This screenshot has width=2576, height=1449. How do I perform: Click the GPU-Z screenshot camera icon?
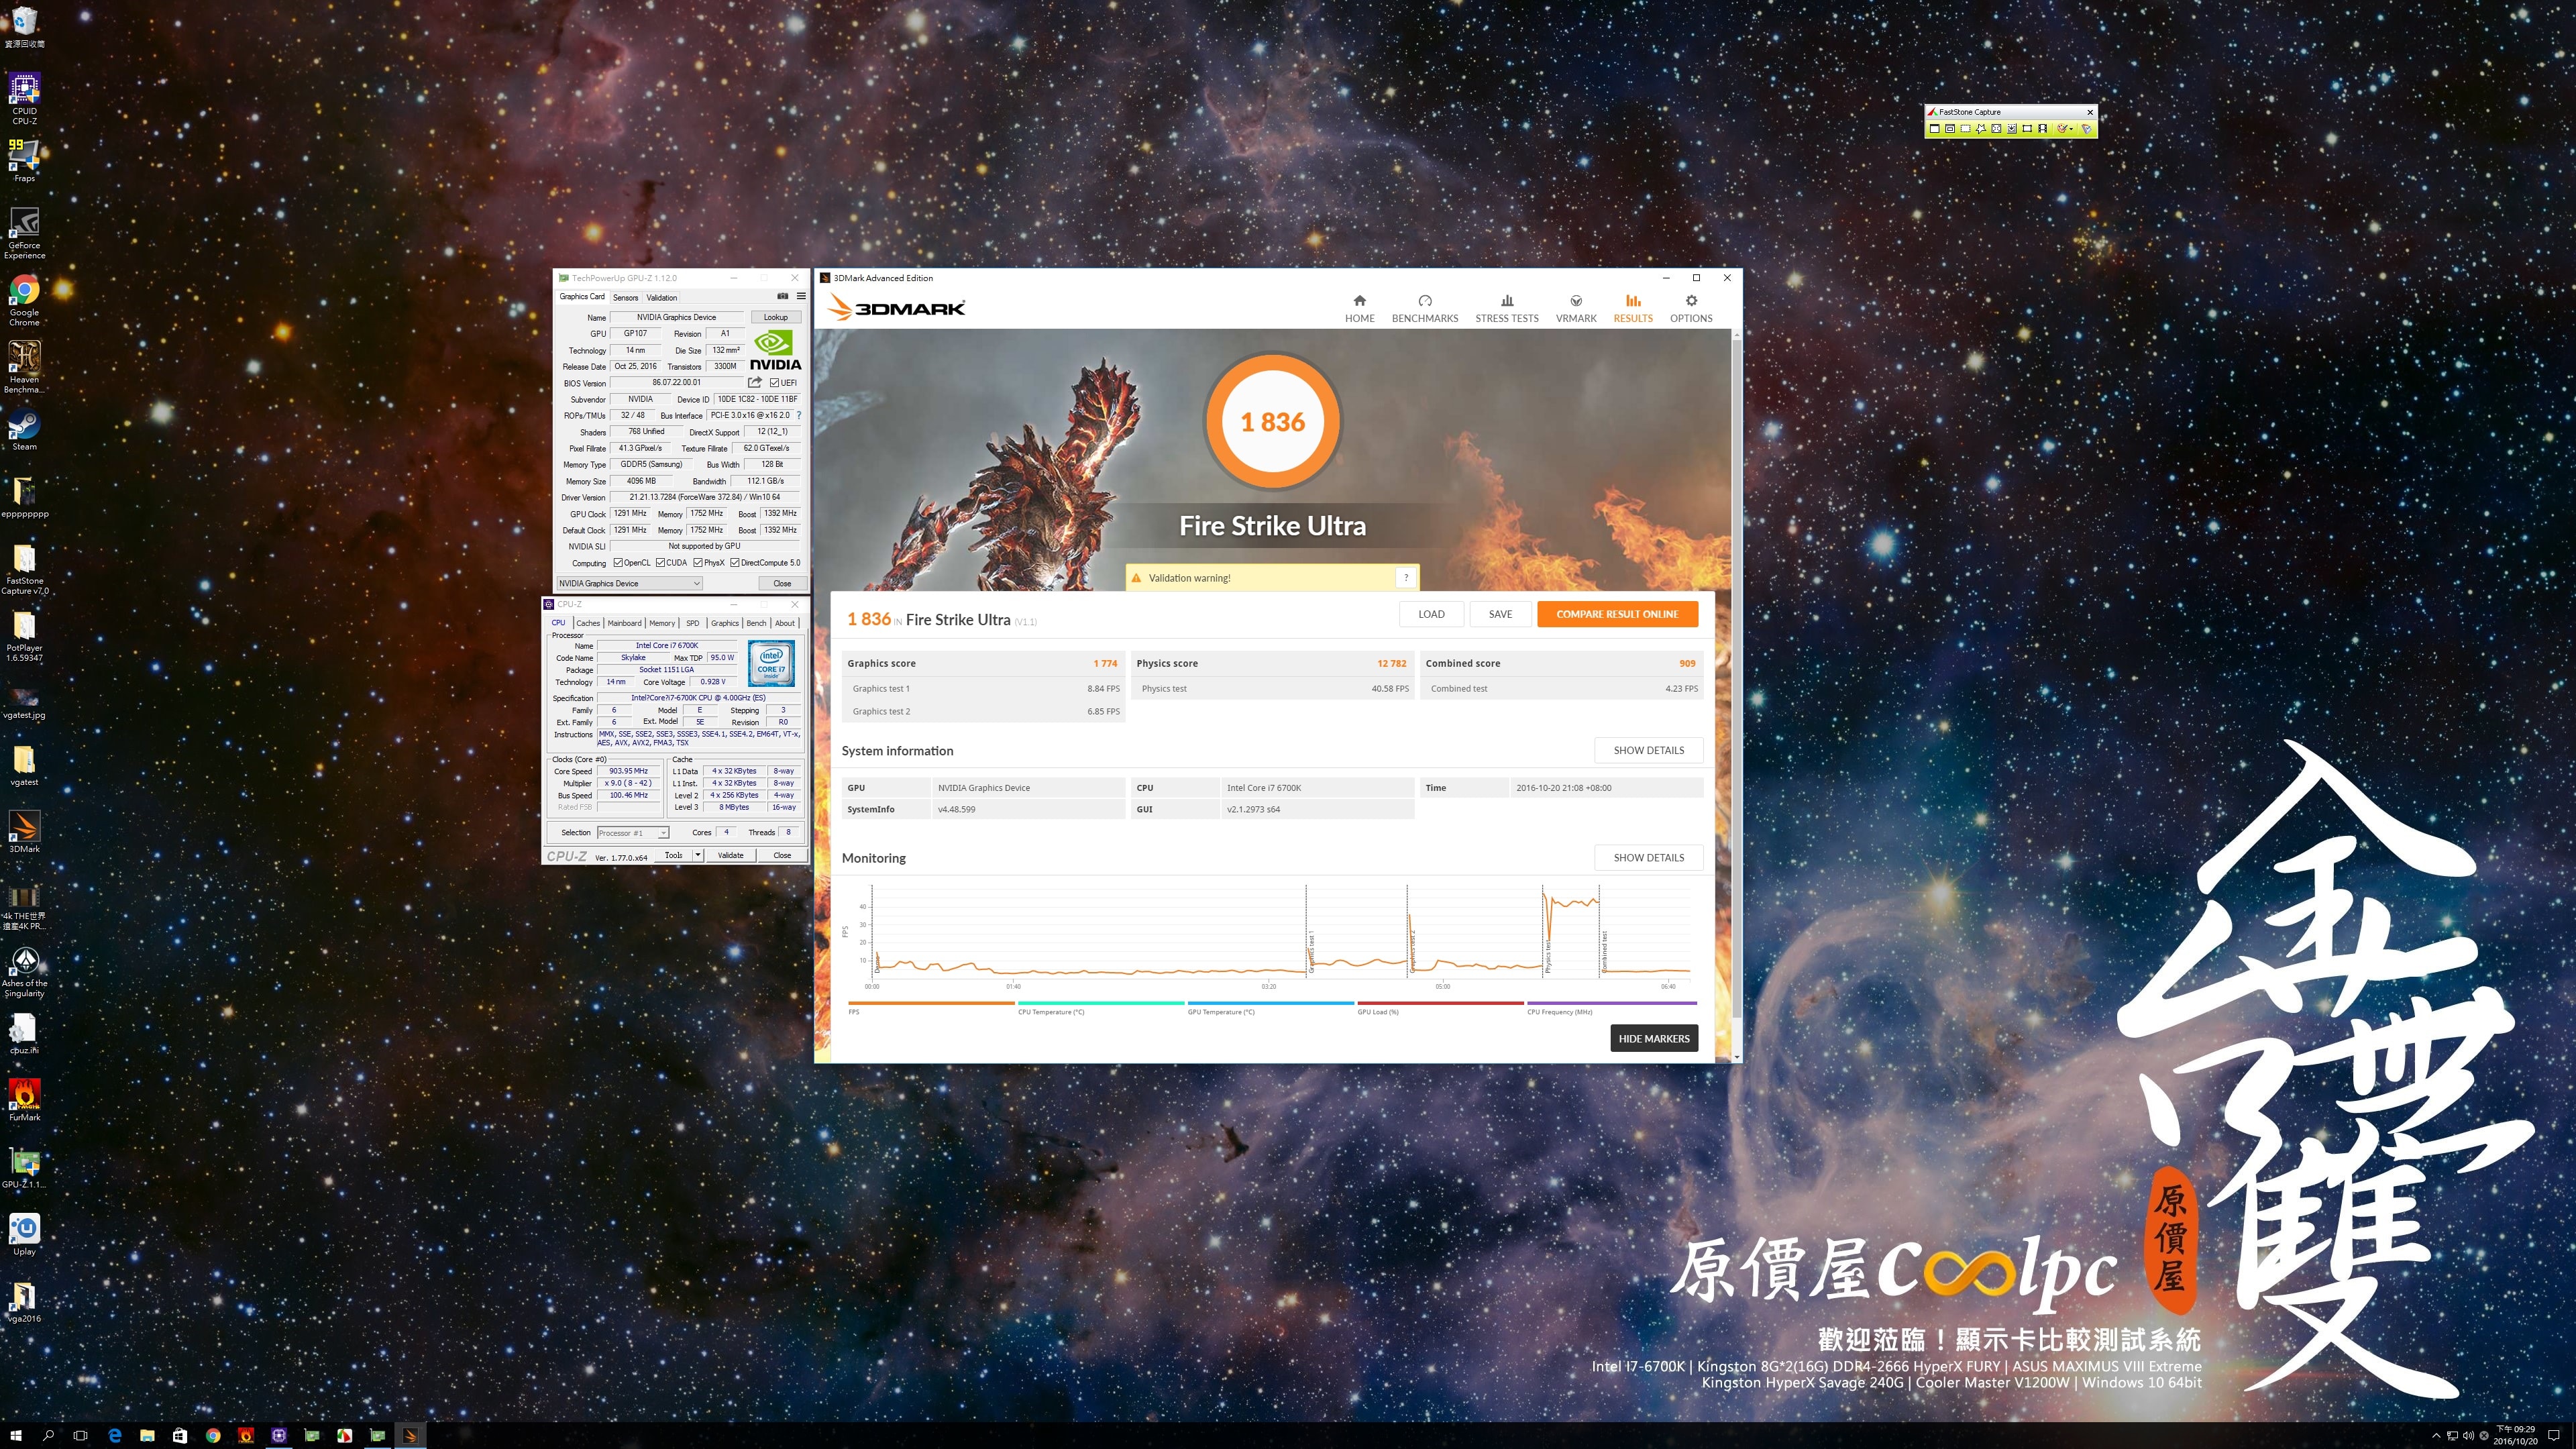point(782,296)
